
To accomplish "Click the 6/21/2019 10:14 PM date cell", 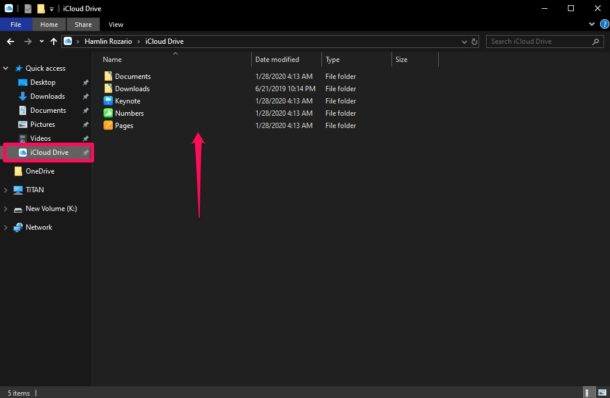I will click(x=285, y=89).
